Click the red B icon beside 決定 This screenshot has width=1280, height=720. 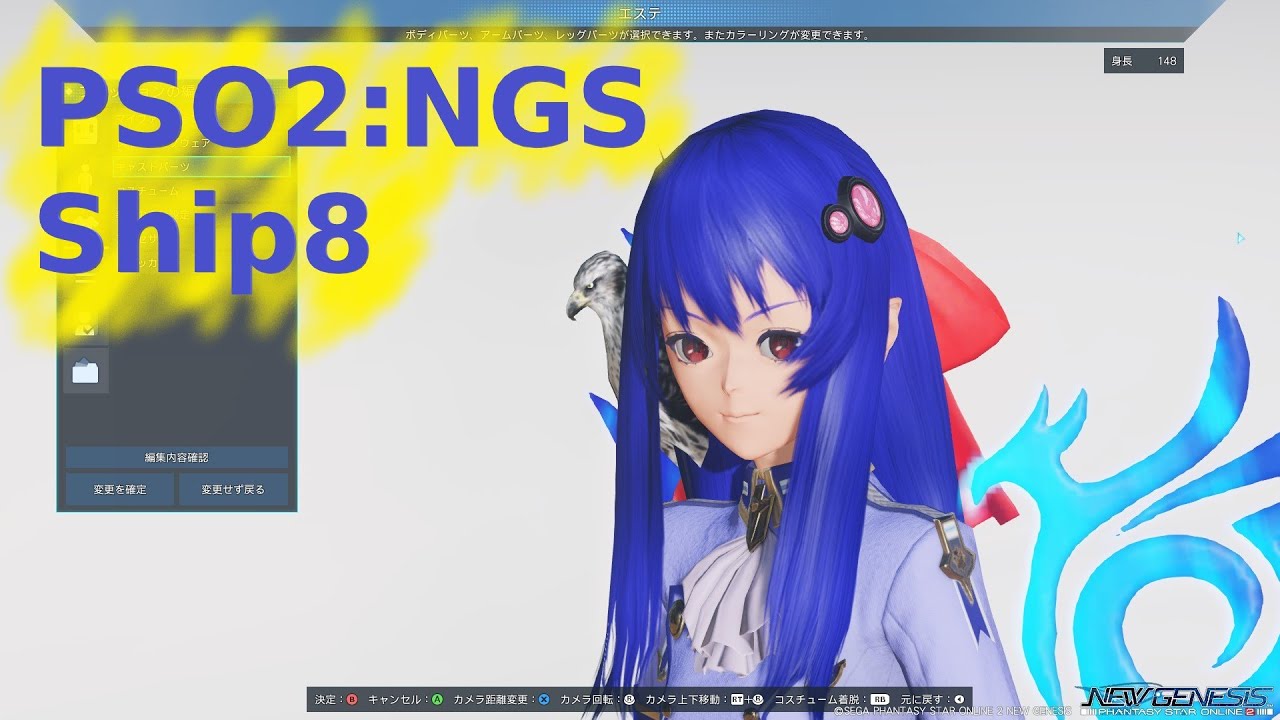pos(352,699)
